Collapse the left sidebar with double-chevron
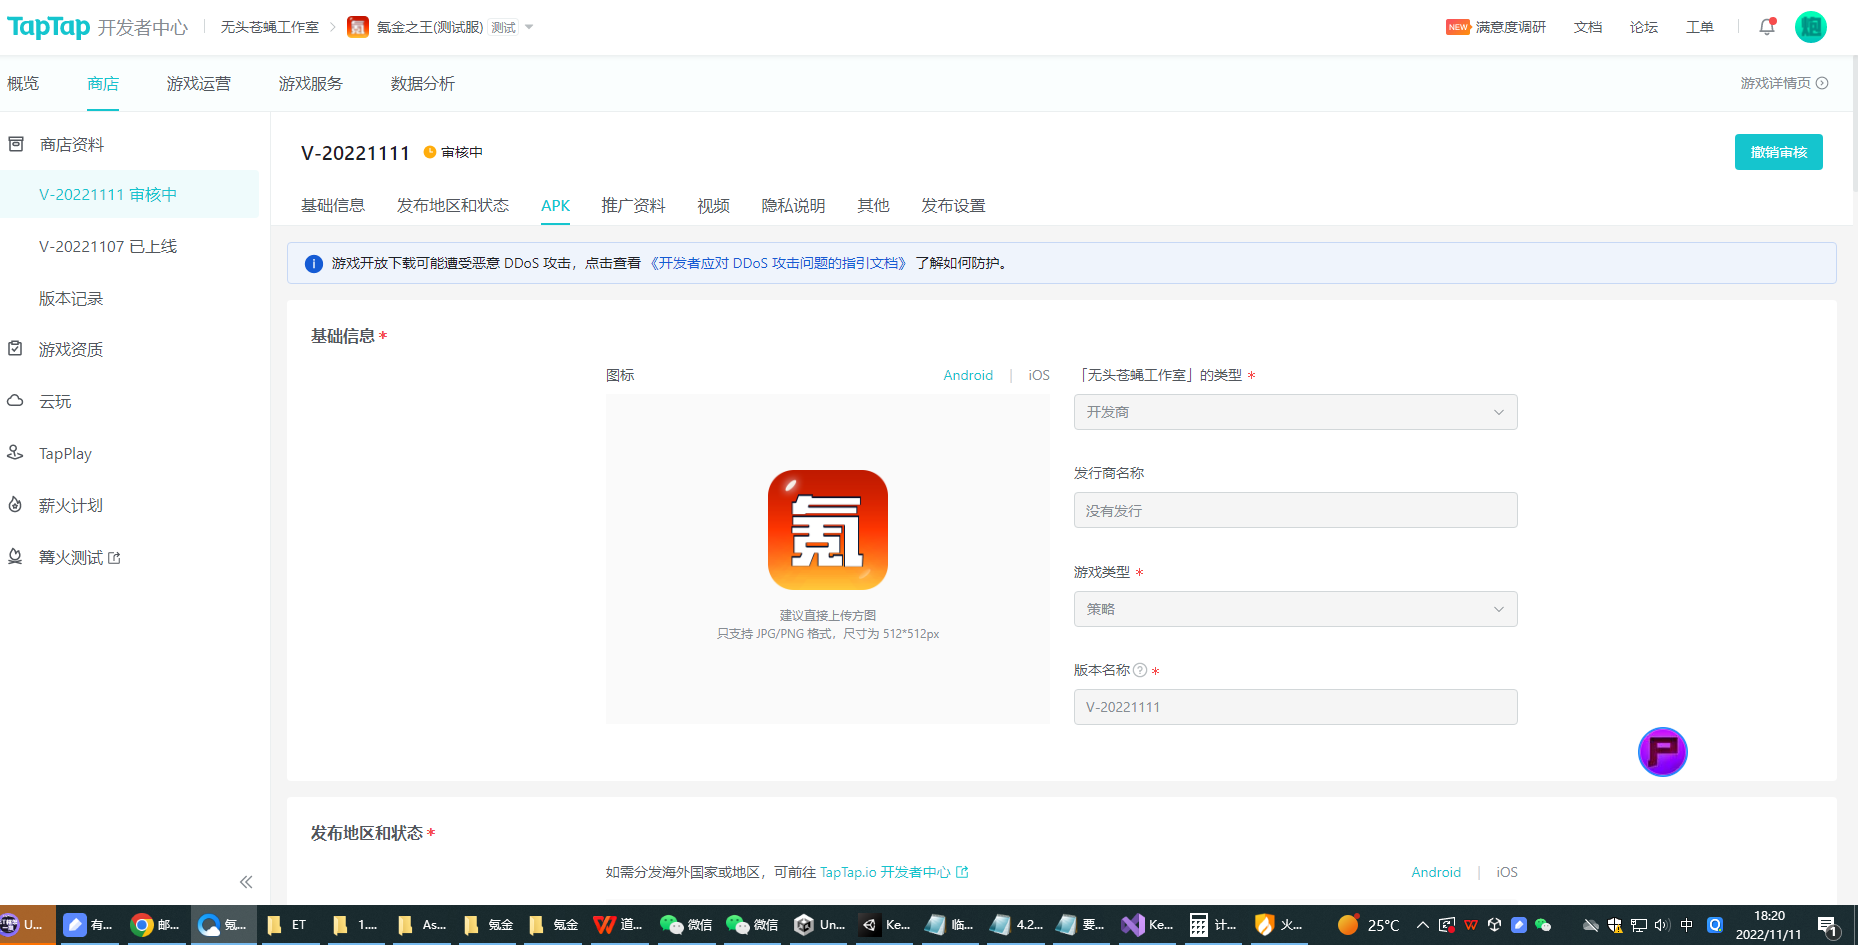The image size is (1858, 945). [x=246, y=882]
